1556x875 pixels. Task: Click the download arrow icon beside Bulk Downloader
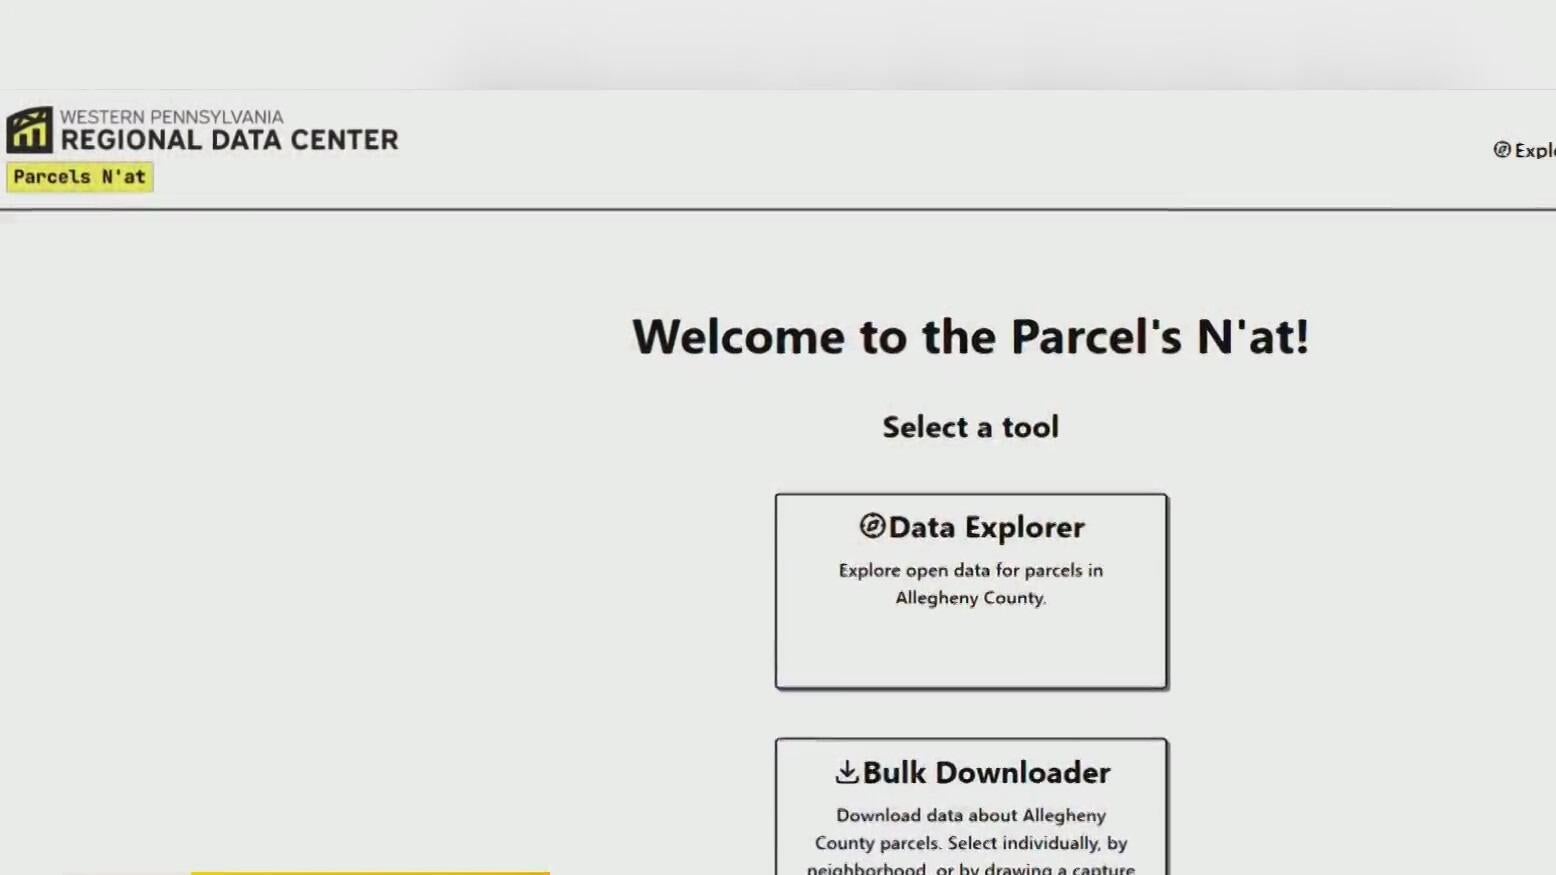(847, 771)
